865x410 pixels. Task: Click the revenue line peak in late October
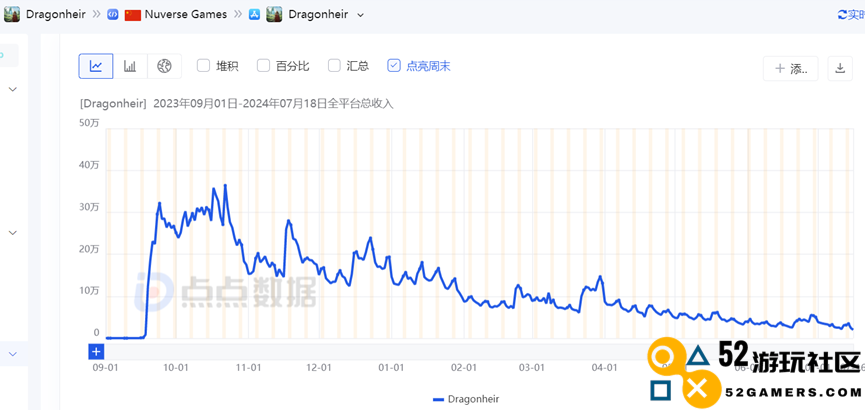point(225,185)
